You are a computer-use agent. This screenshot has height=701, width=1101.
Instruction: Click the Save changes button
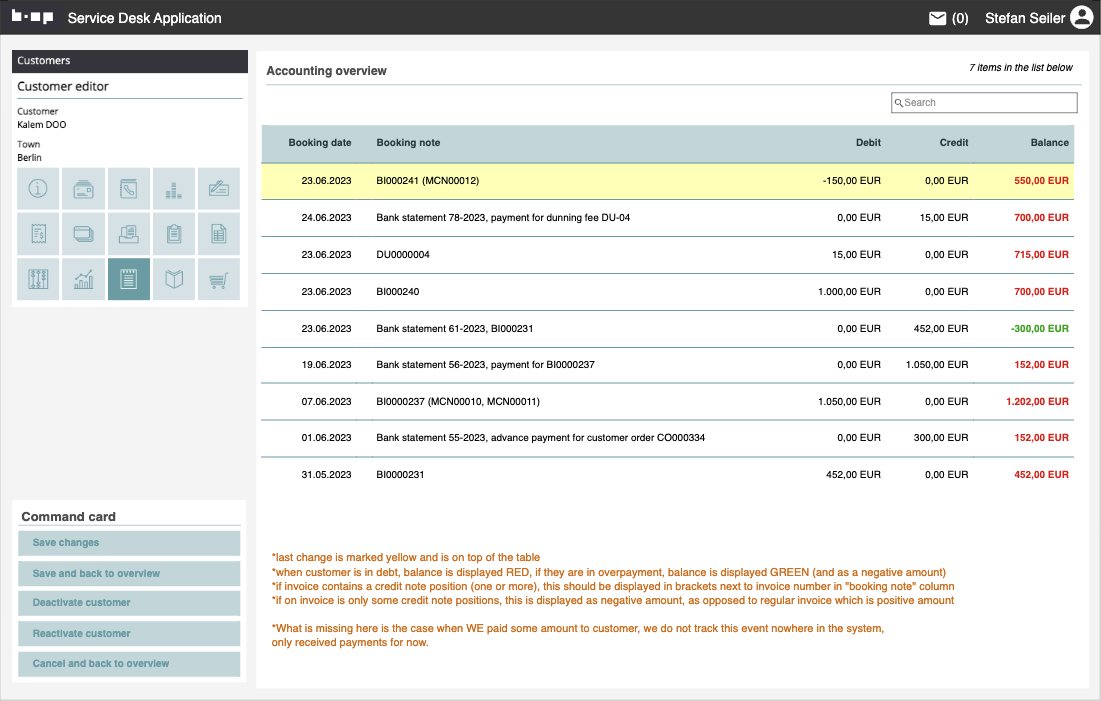[x=129, y=543]
